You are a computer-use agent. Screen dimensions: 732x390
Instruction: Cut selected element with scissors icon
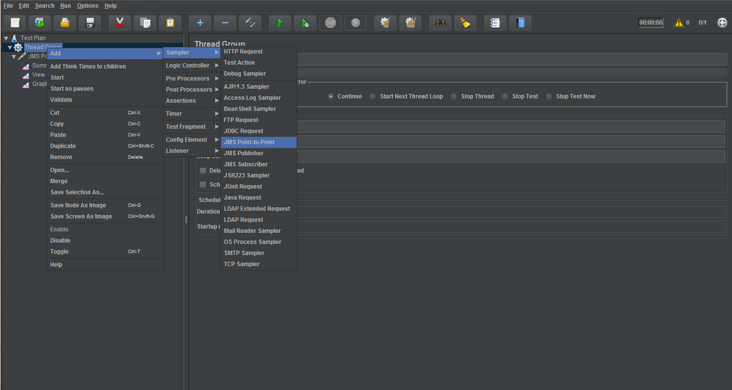(x=120, y=23)
